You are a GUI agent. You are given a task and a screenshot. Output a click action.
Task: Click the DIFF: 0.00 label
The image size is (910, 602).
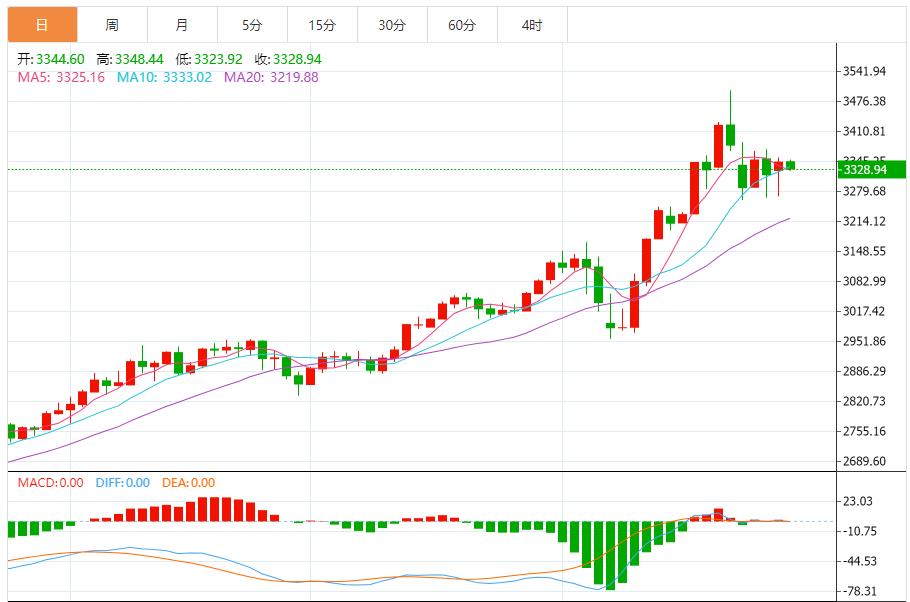[x=122, y=483]
